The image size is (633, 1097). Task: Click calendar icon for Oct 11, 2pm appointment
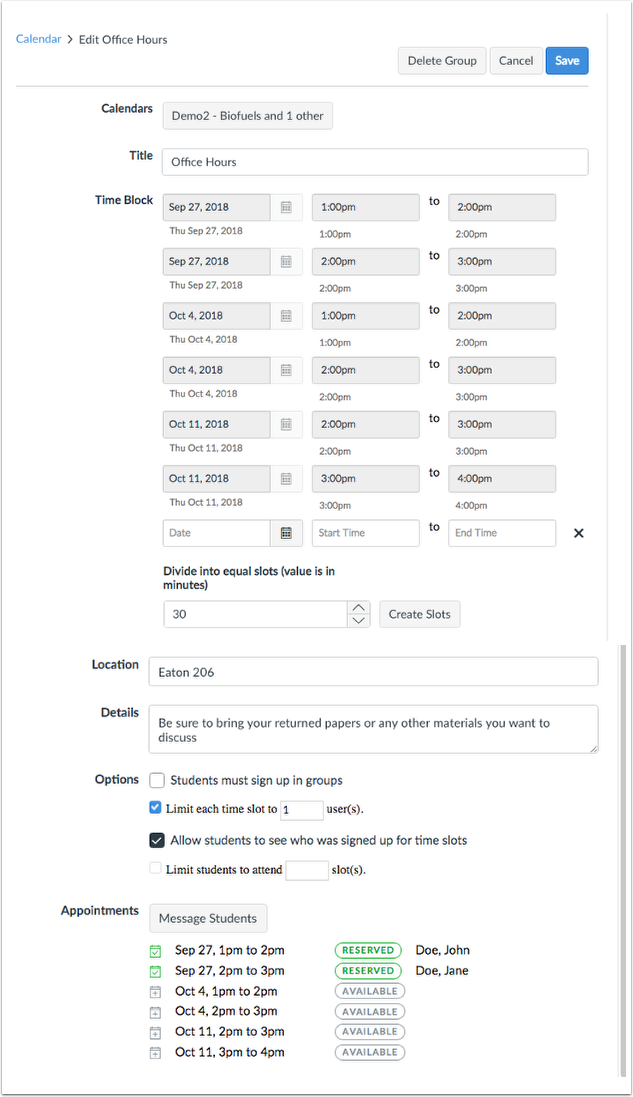(155, 1032)
